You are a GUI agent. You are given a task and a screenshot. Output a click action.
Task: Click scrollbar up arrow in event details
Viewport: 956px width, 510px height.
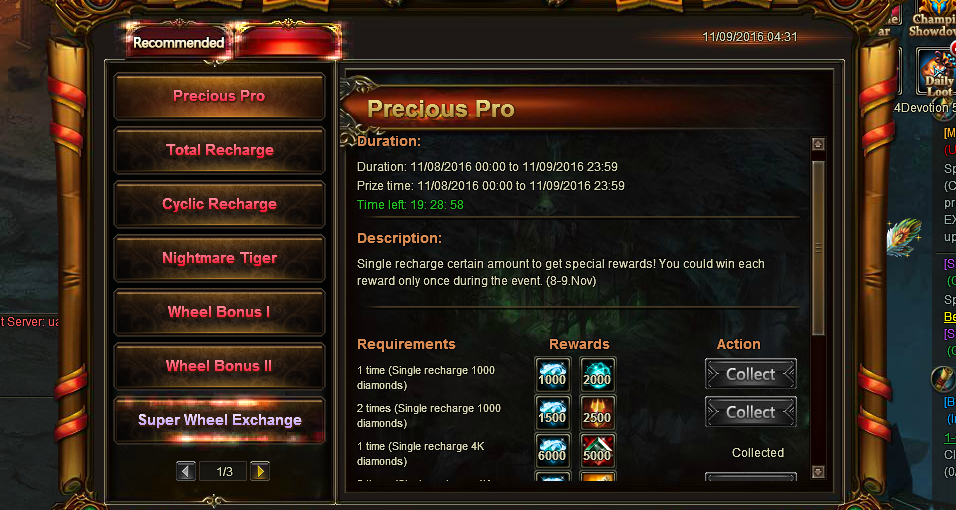pos(818,144)
